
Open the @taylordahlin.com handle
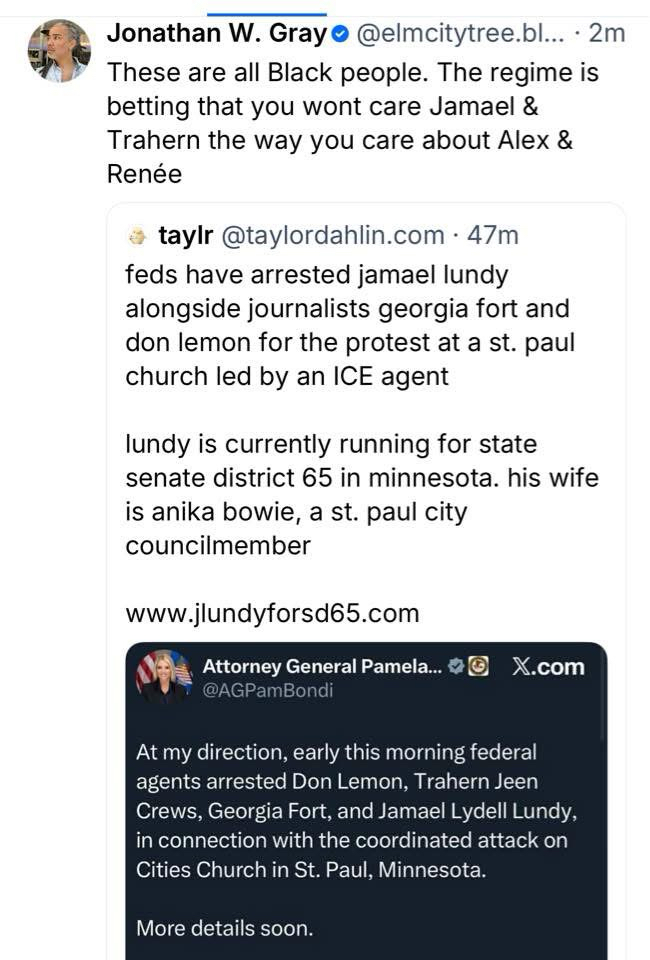pos(331,235)
